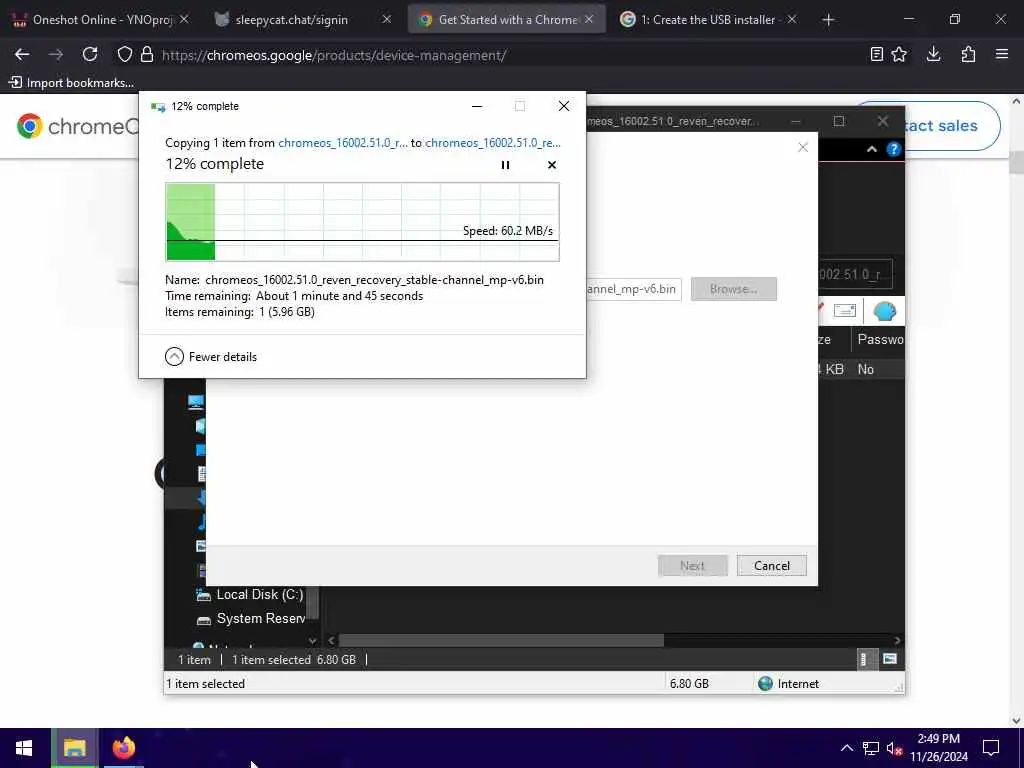Close the sleepycat.chat tab
This screenshot has width=1024, height=768.
387,20
